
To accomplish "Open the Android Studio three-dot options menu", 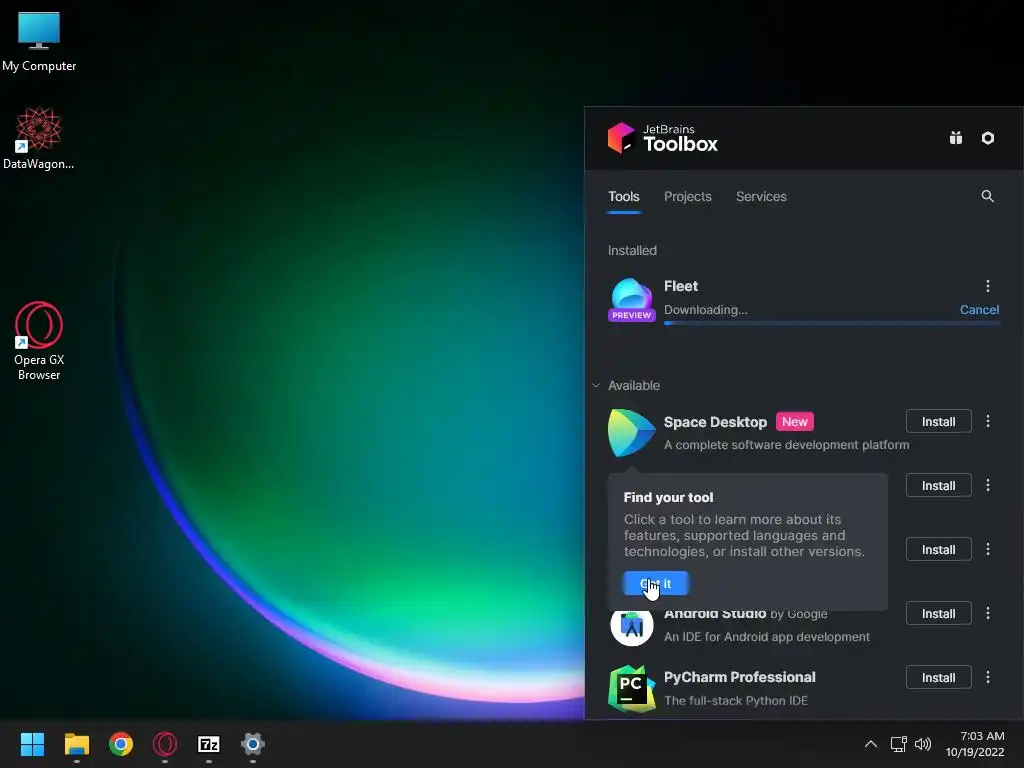I will point(987,613).
